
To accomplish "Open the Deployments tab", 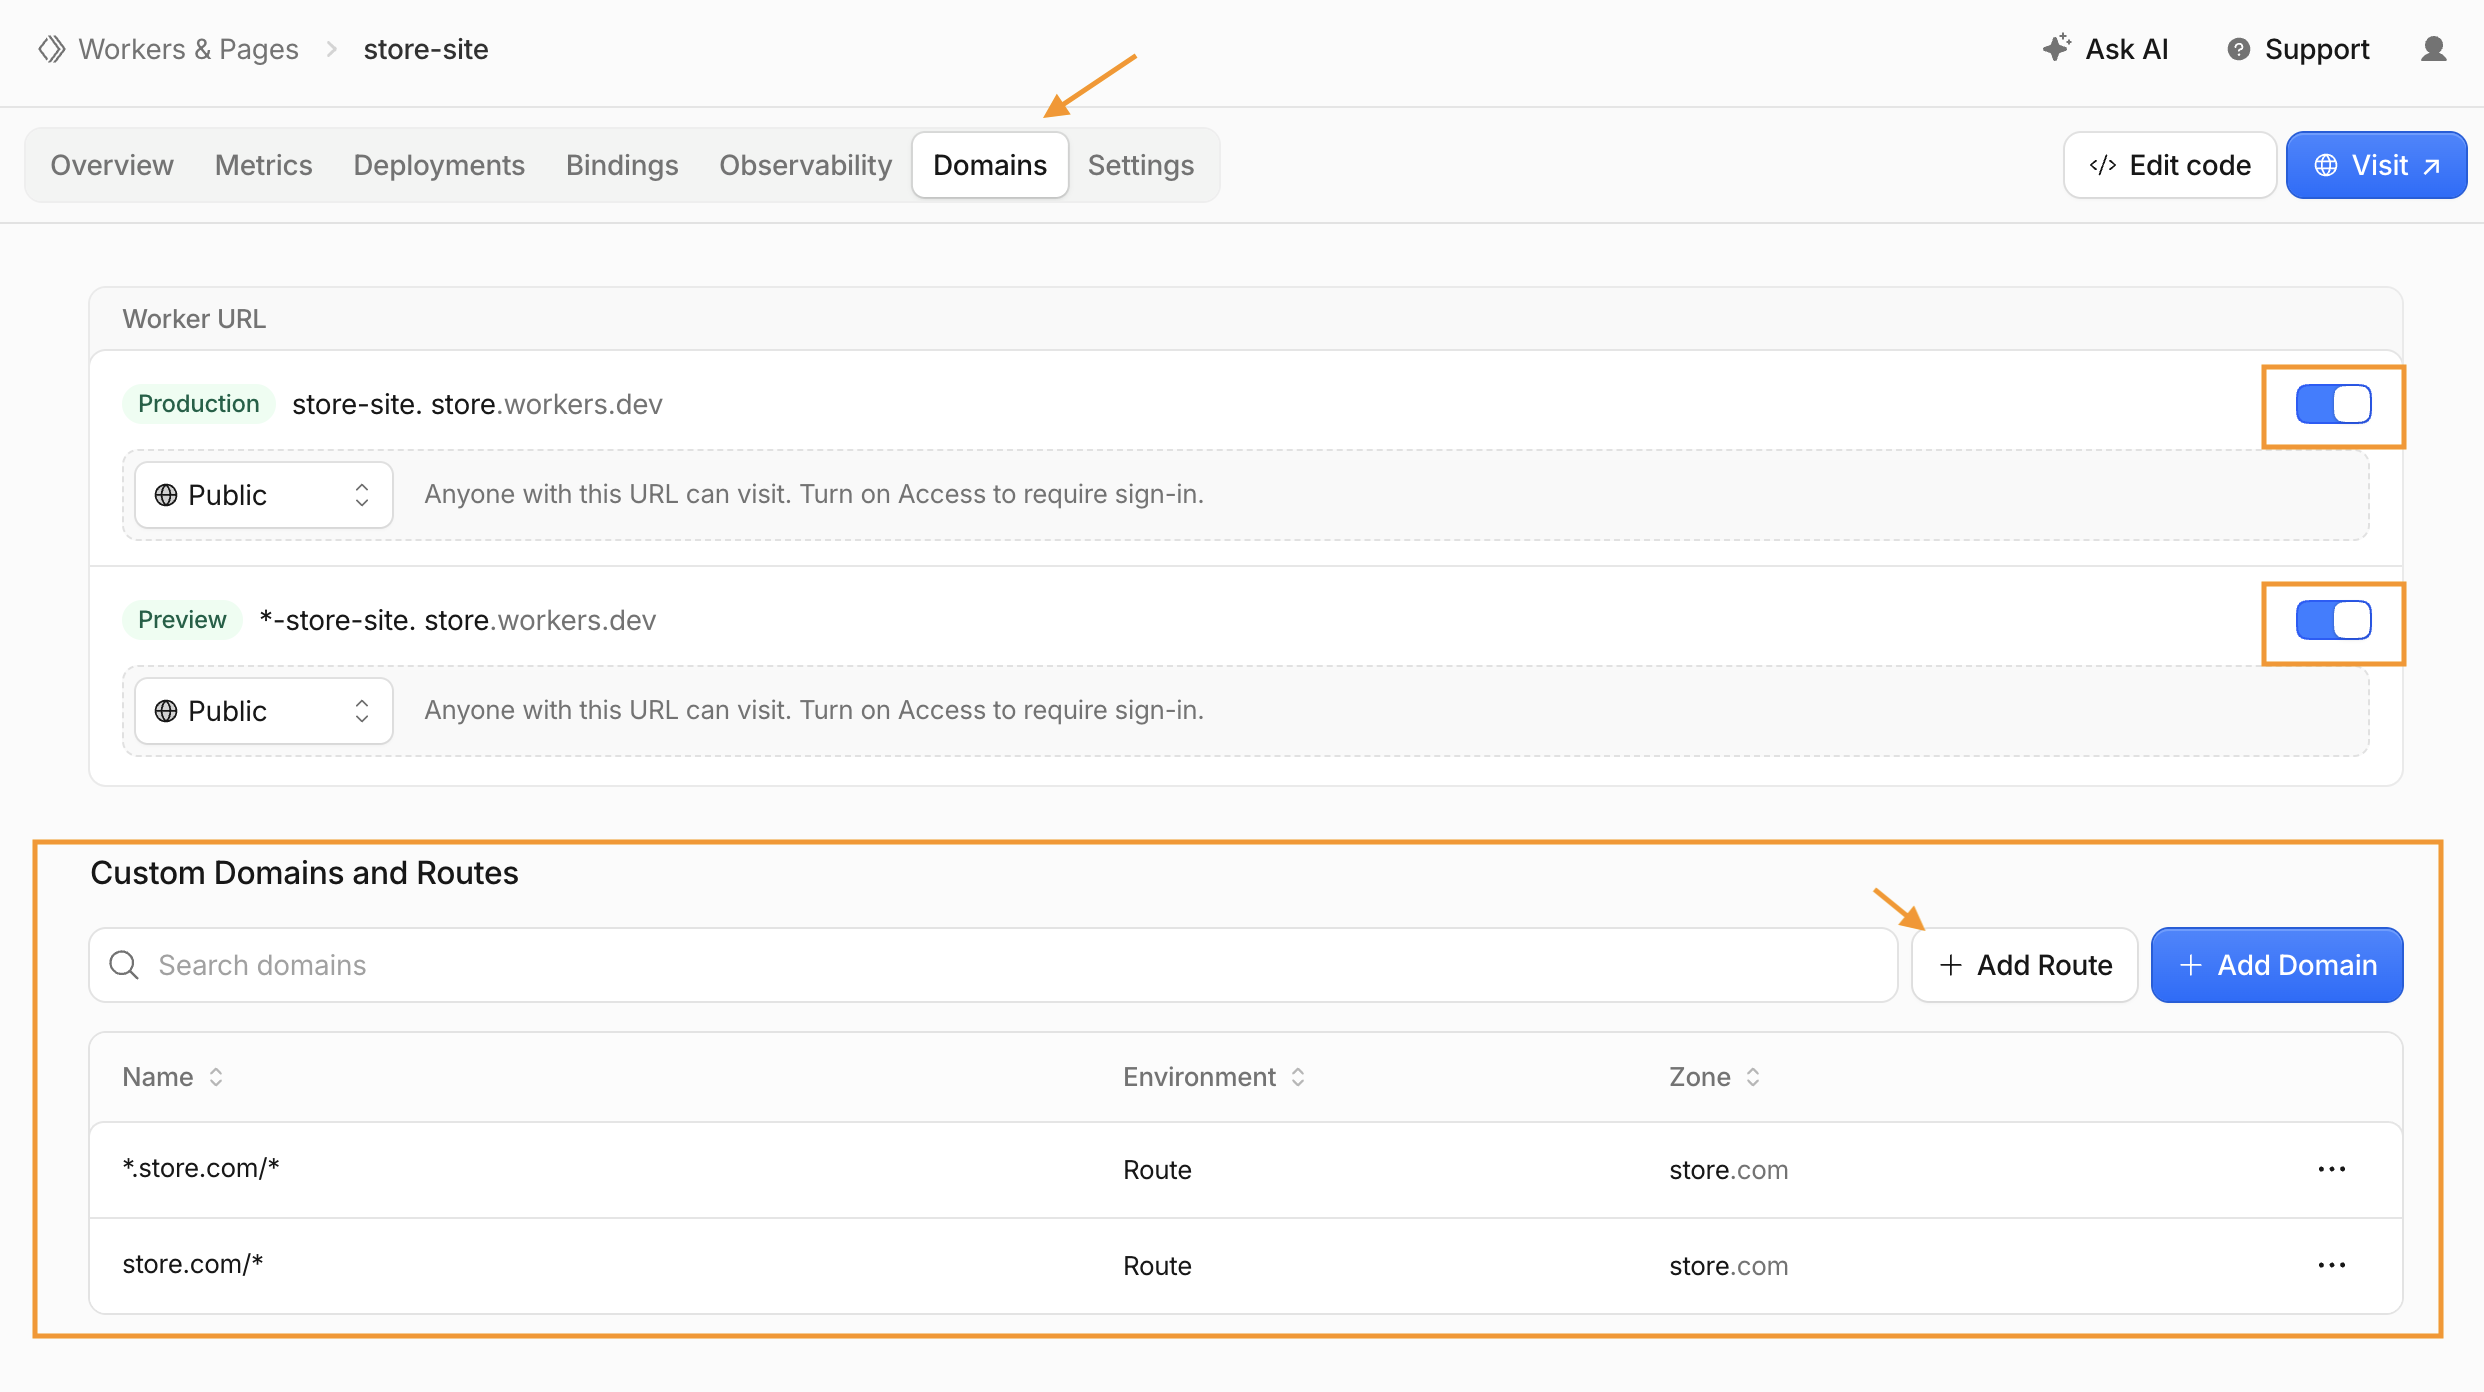I will 439,165.
